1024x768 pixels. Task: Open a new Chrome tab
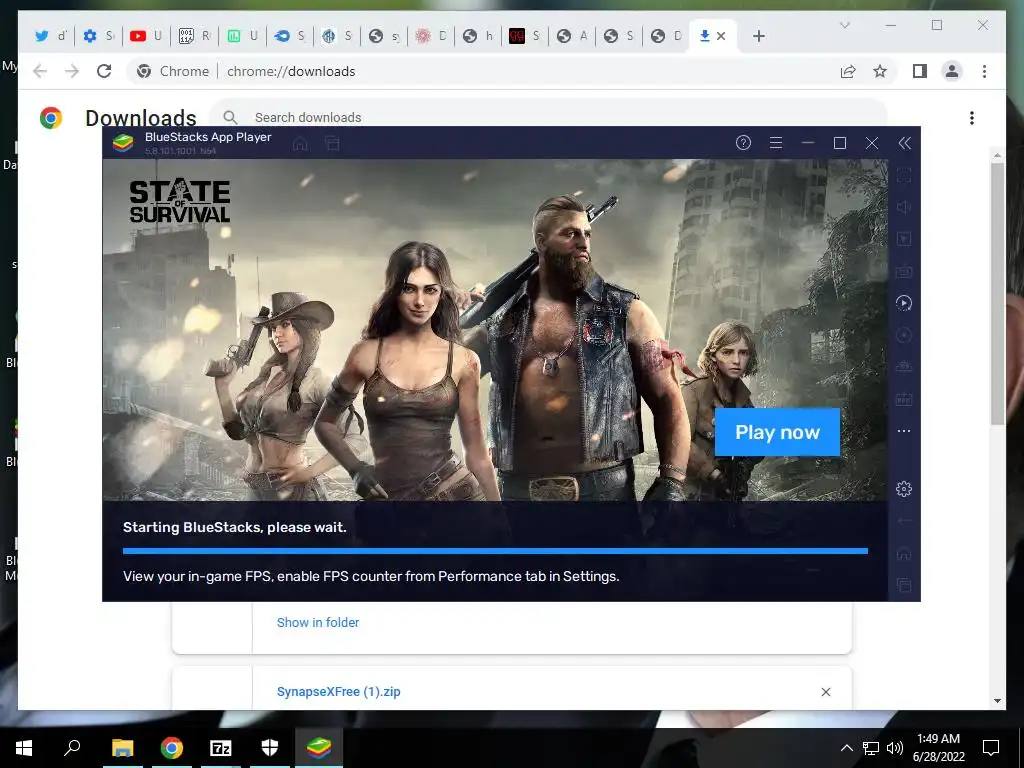[x=758, y=36]
